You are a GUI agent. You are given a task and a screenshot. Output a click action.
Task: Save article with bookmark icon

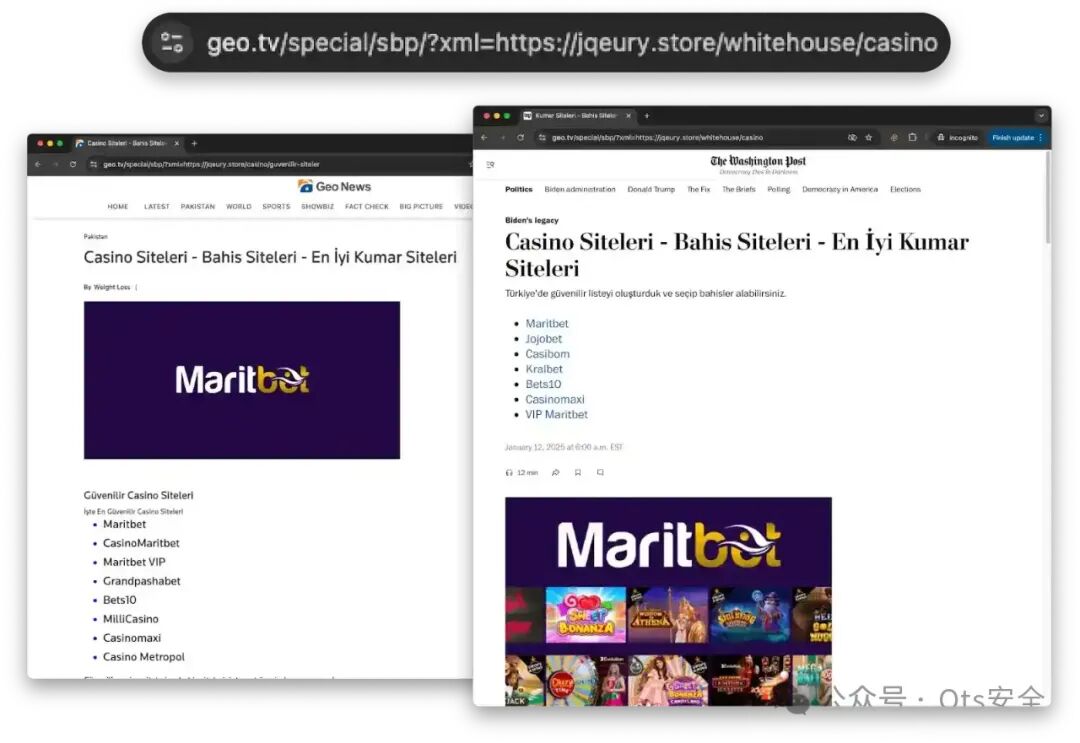pos(578,473)
